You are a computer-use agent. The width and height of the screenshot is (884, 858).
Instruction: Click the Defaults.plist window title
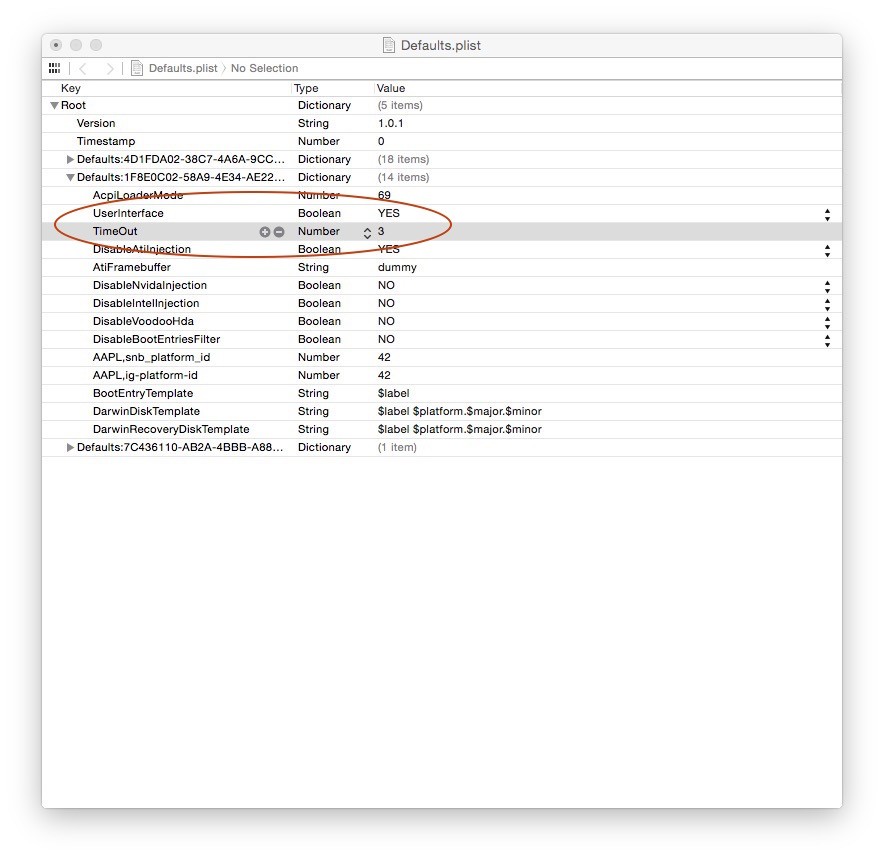click(x=440, y=45)
